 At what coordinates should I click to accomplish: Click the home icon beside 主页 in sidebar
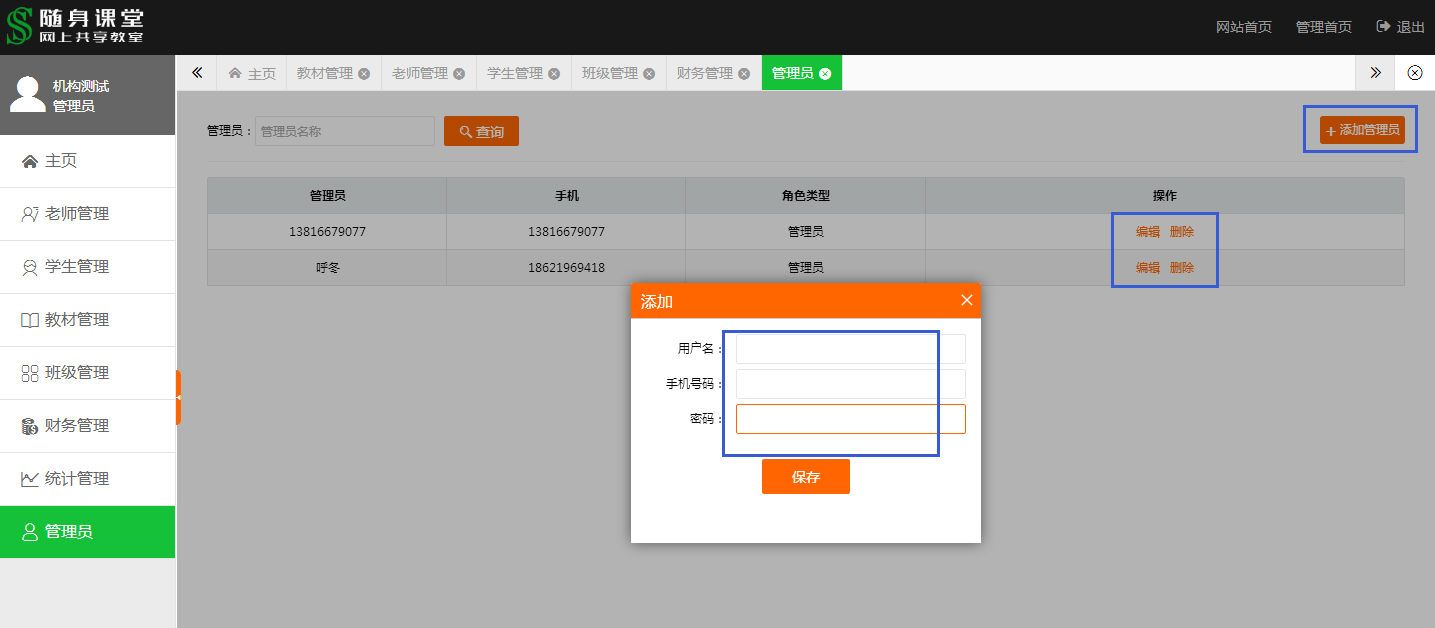coord(29,161)
